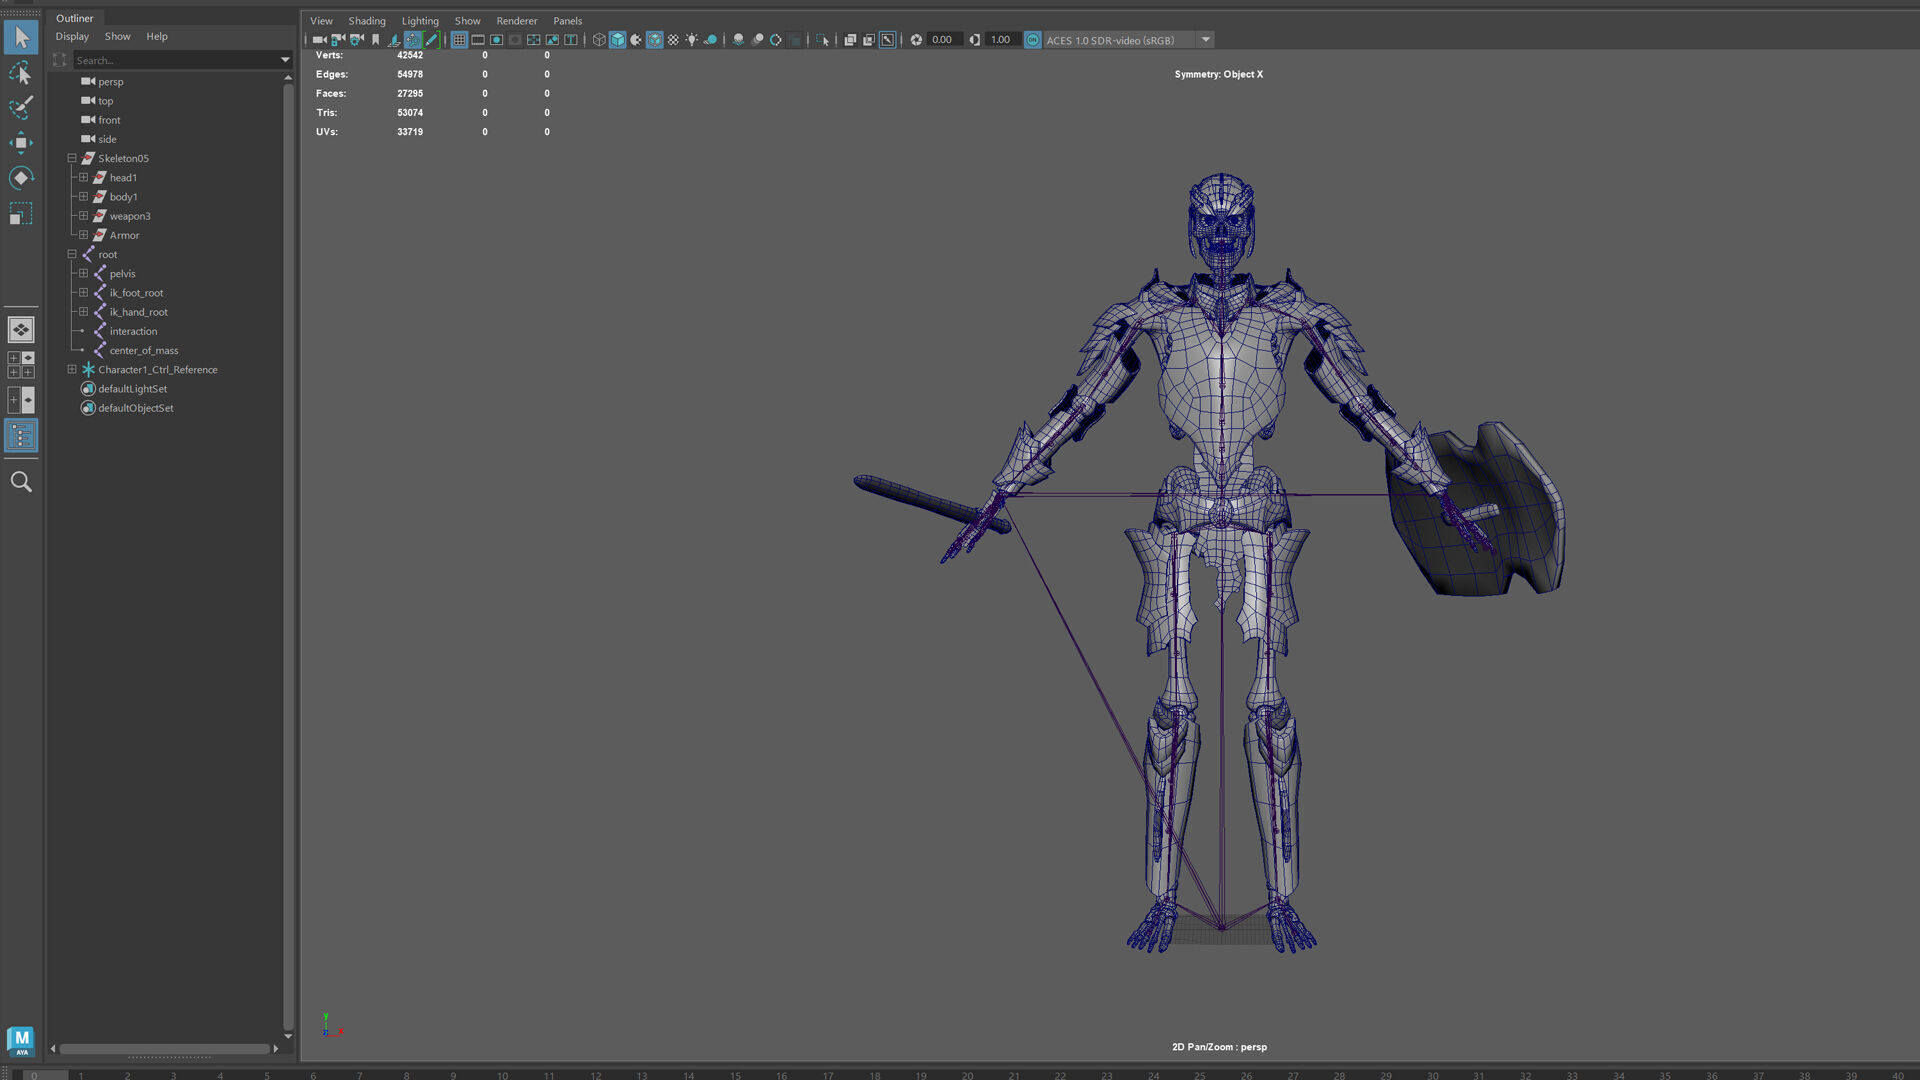Select the center_of_mass joint
The height and width of the screenshot is (1080, 1920).
(144, 350)
